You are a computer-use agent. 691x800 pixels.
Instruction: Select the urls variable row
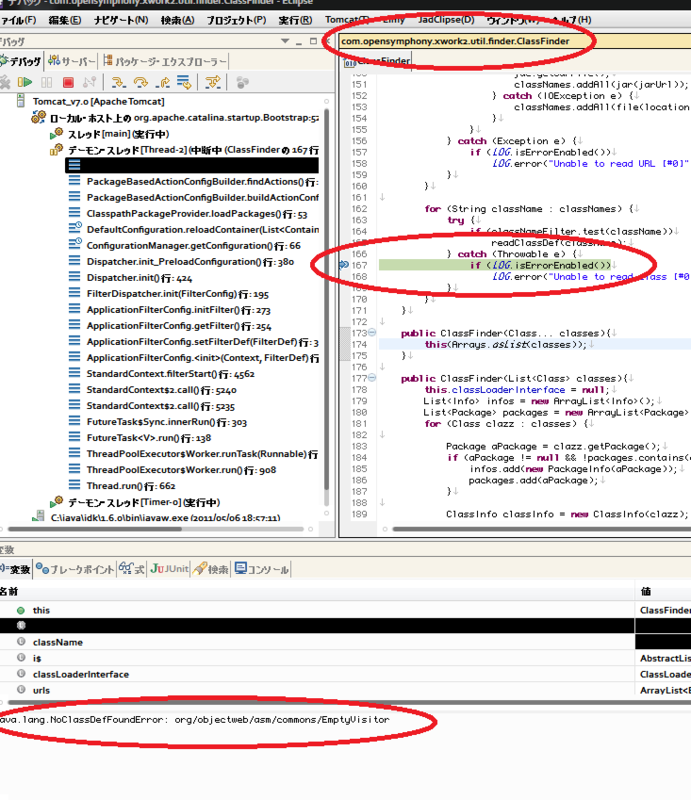click(x=346, y=690)
